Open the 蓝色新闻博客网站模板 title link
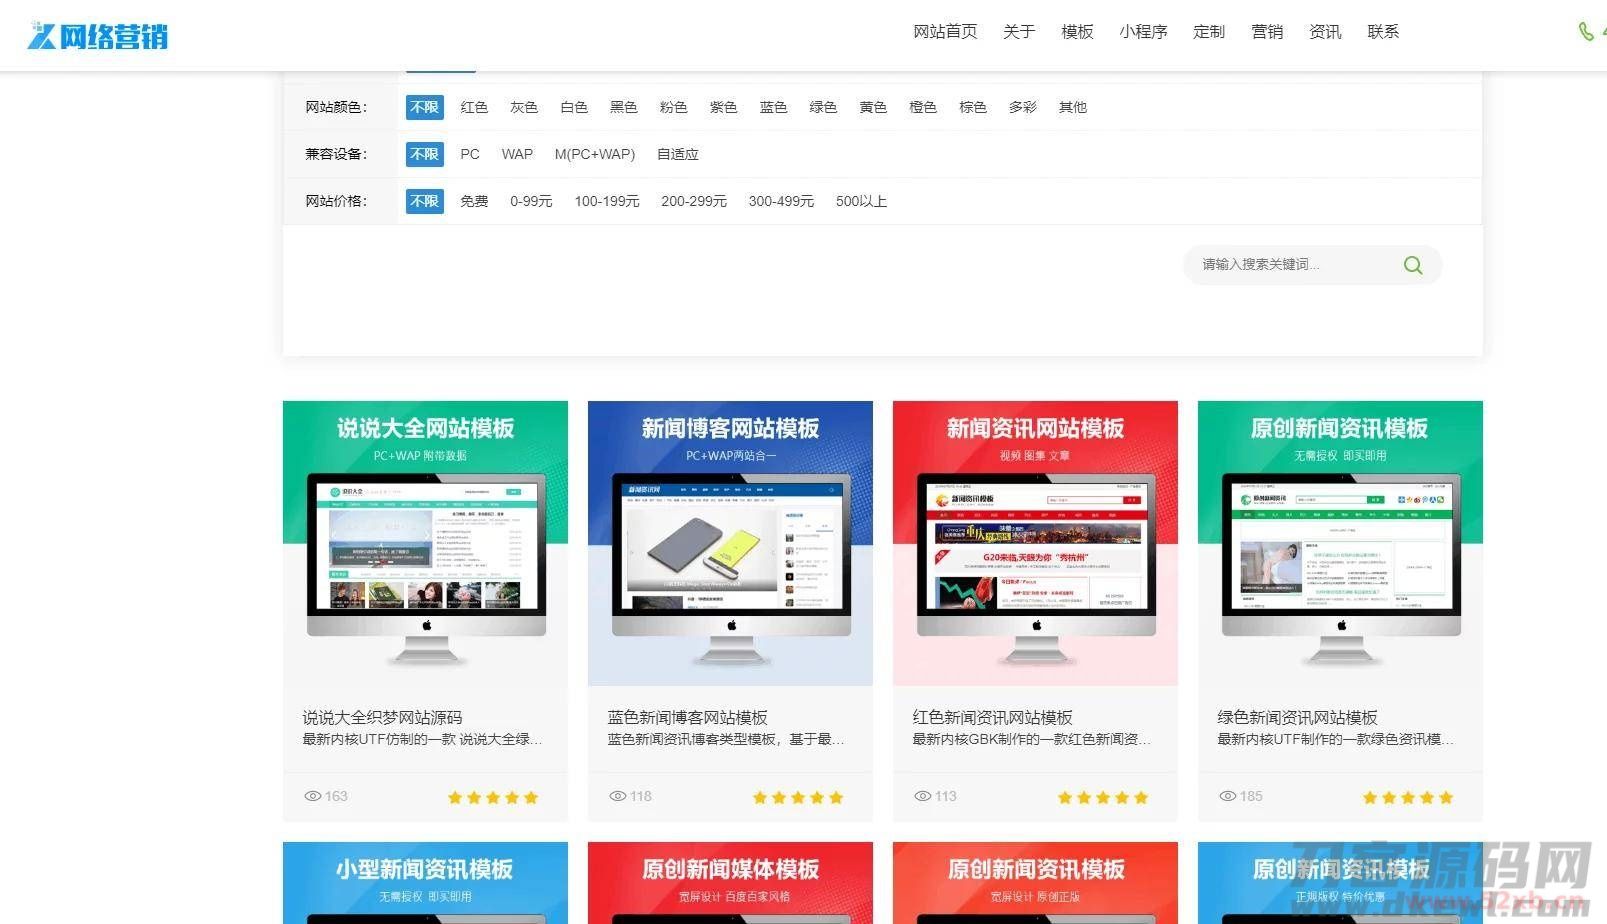Image resolution: width=1607 pixels, height=924 pixels. coord(688,717)
